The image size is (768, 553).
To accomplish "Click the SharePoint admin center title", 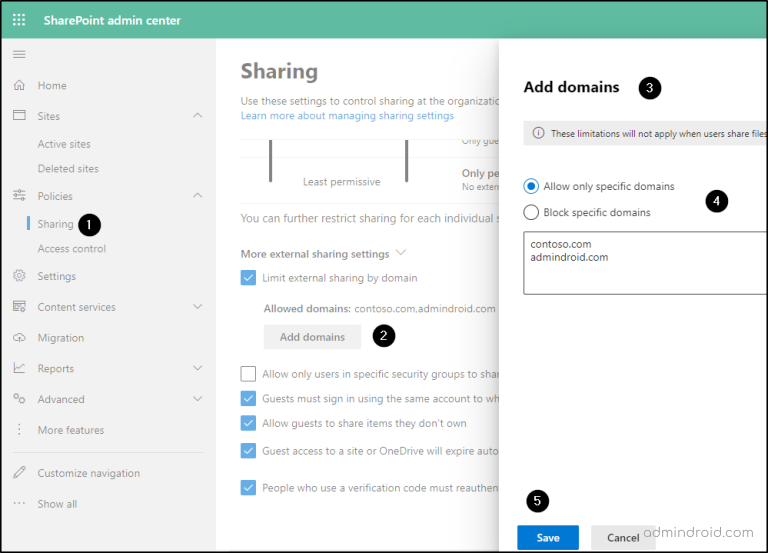I will [112, 21].
